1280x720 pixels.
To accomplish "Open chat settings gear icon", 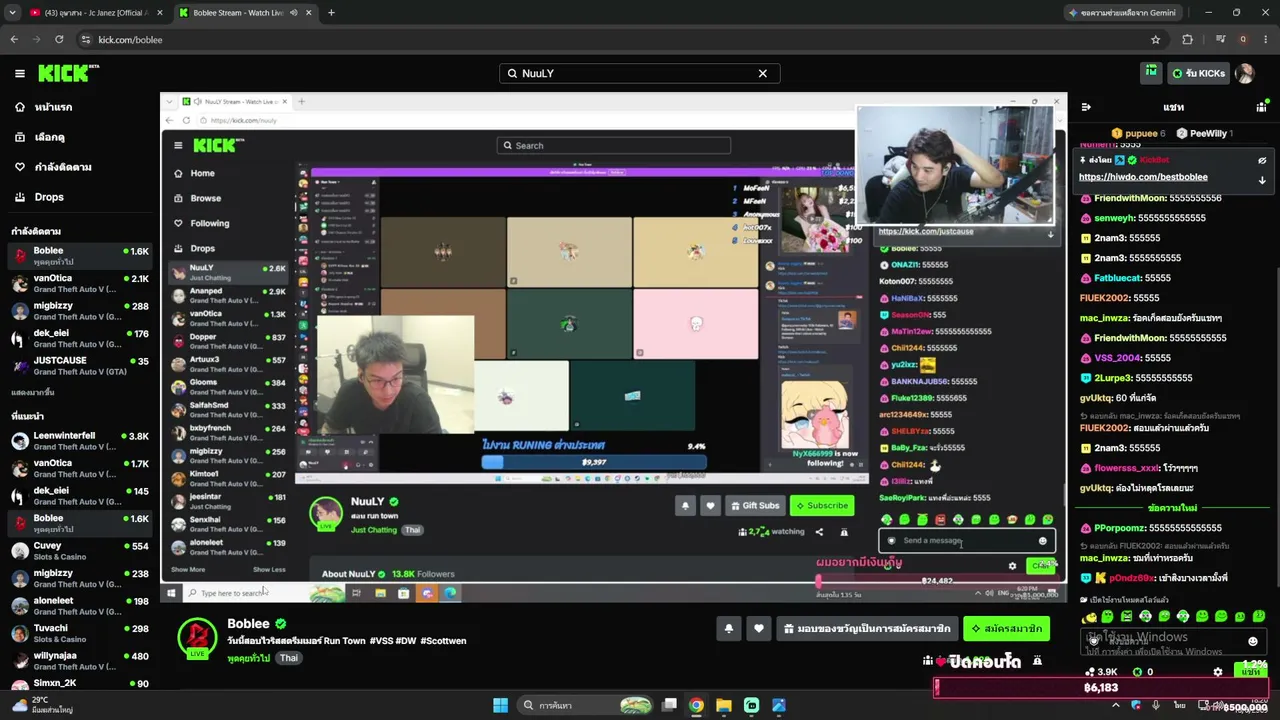I will [x=1217, y=672].
